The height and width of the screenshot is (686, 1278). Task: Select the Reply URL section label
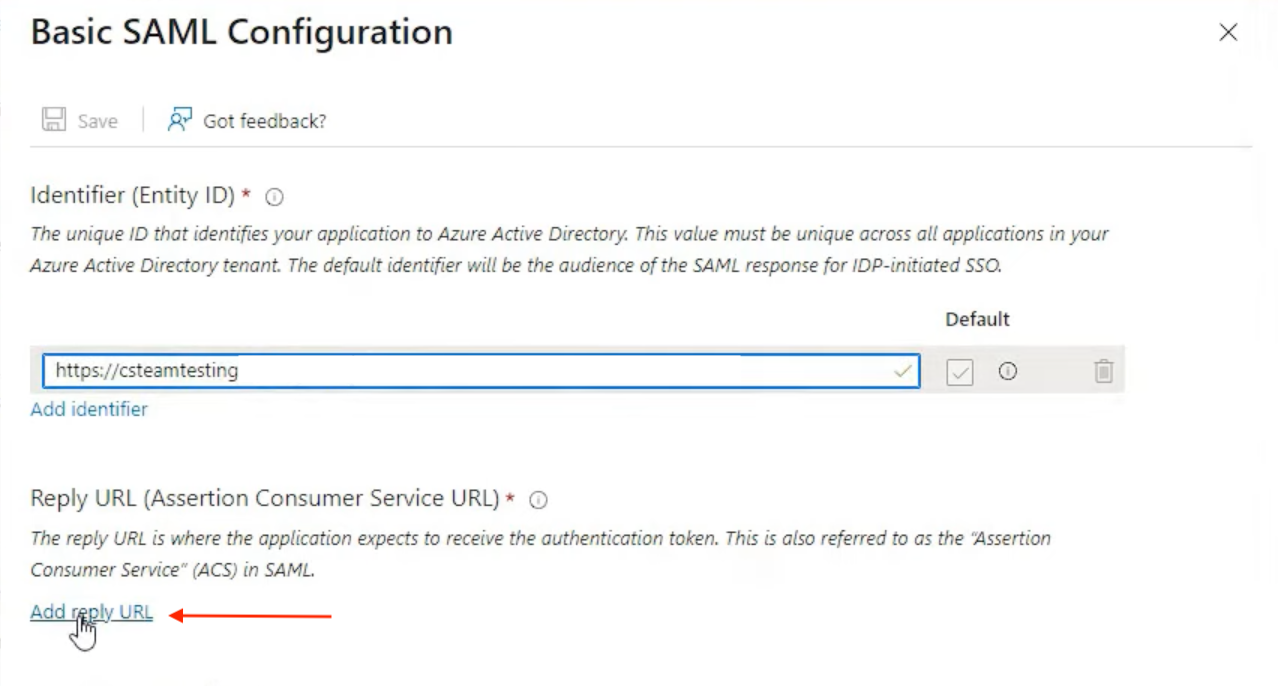[x=265, y=498]
